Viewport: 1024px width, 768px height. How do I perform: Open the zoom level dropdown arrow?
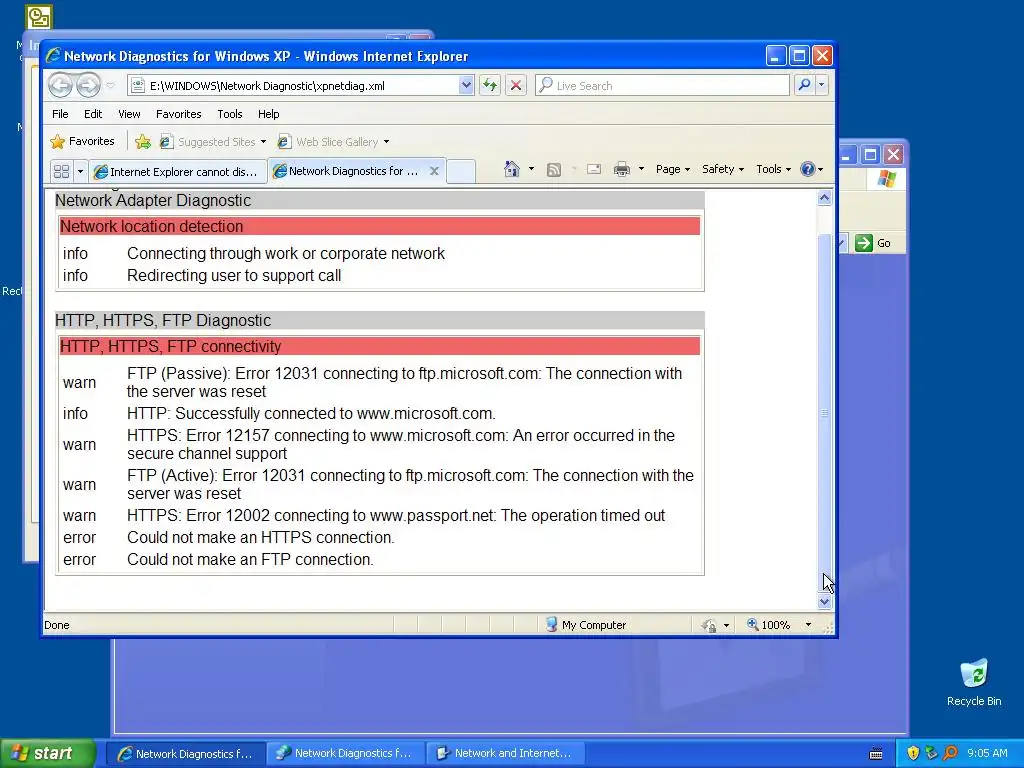point(808,624)
